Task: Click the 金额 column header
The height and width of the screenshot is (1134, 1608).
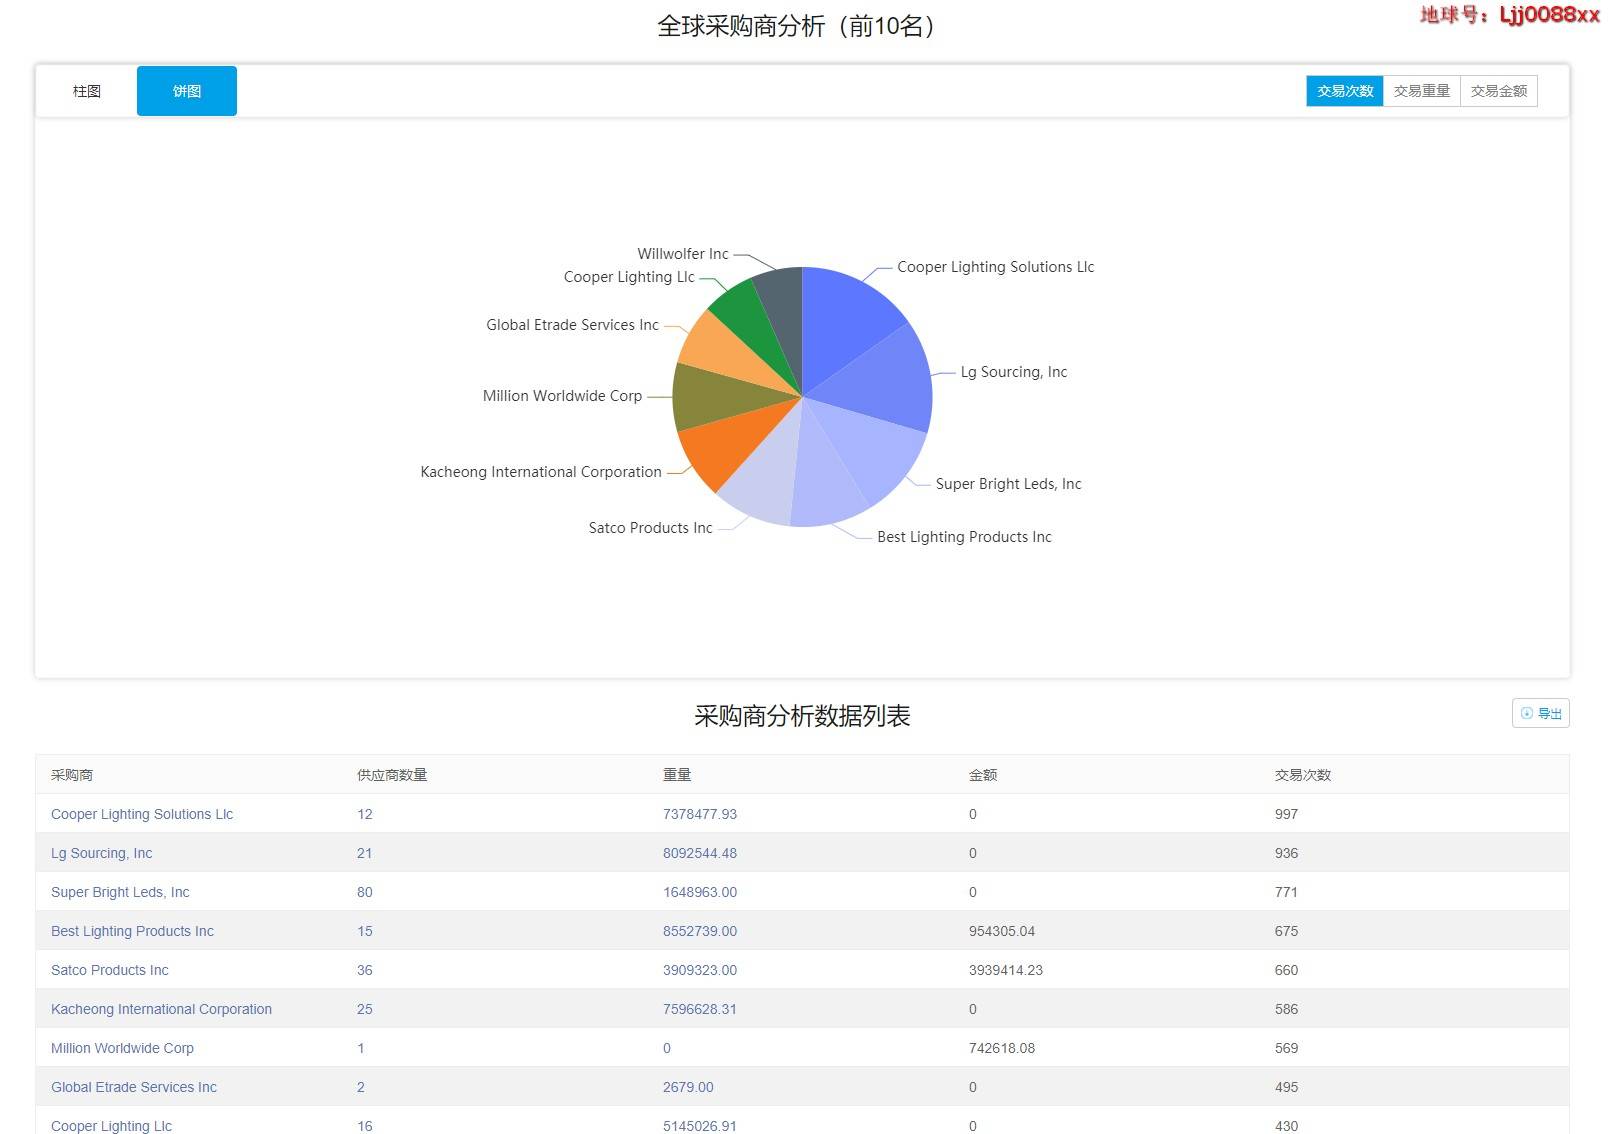Action: coord(983,775)
